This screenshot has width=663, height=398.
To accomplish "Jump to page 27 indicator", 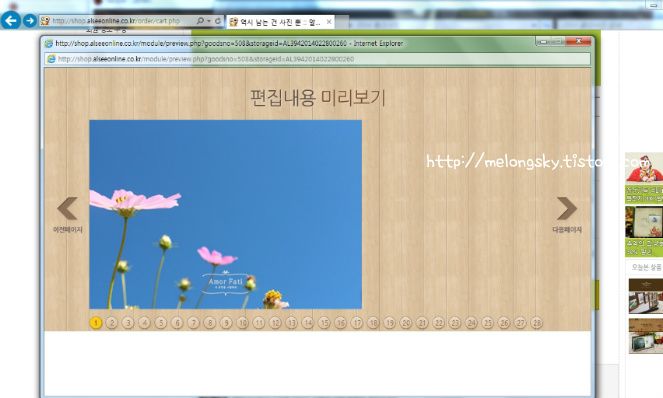I will pyautogui.click(x=520, y=323).
